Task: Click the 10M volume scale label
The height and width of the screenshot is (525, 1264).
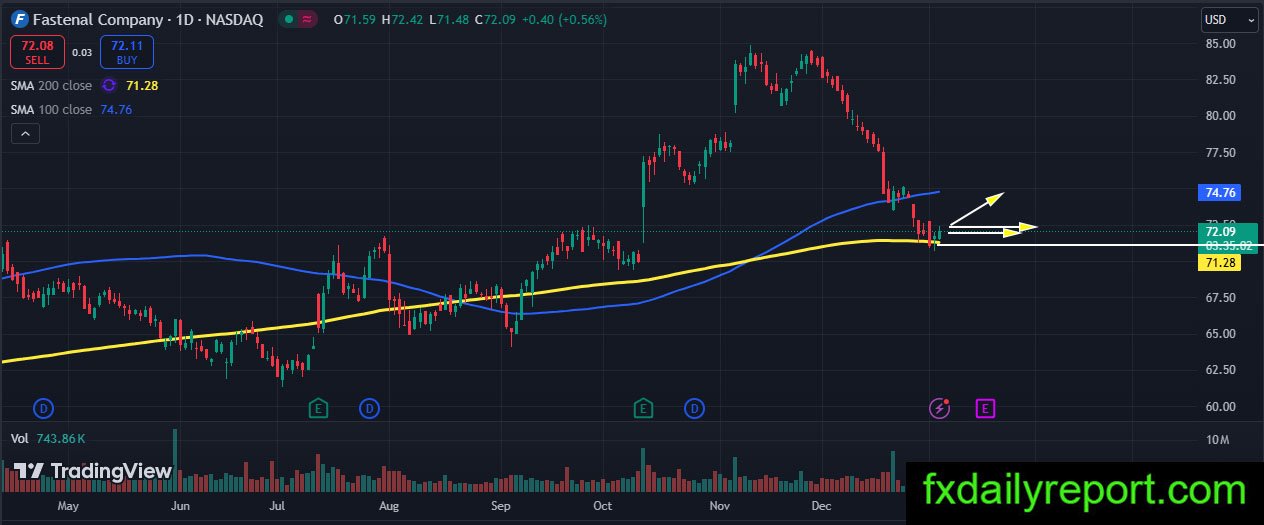Action: coord(1217,440)
